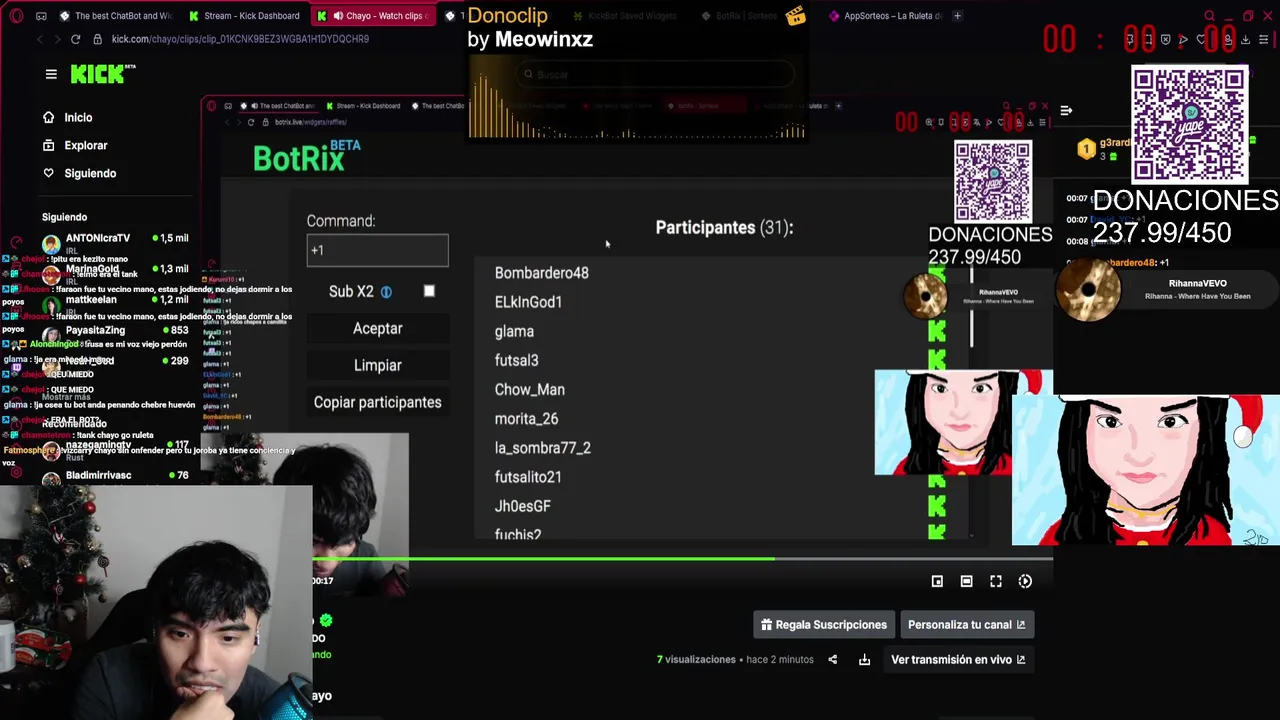
Task: Open browser downloads icon in toolbar
Action: (x=1245, y=40)
